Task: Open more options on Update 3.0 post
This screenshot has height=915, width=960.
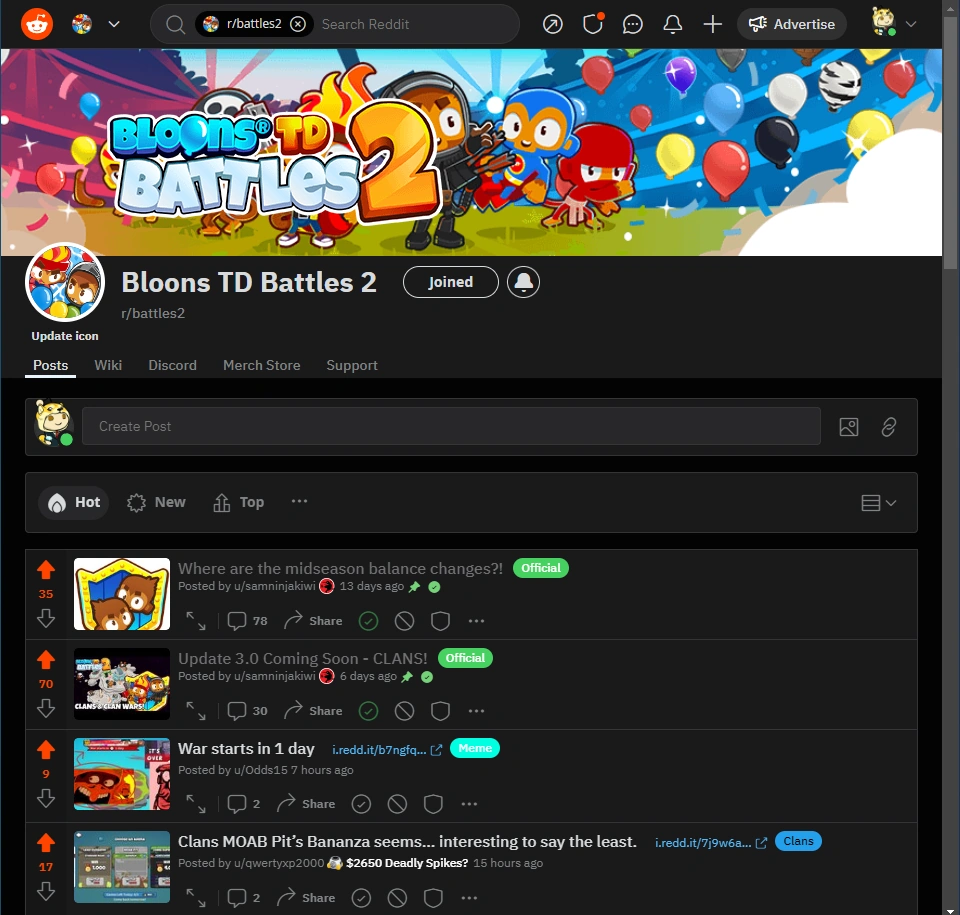Action: [x=476, y=711]
